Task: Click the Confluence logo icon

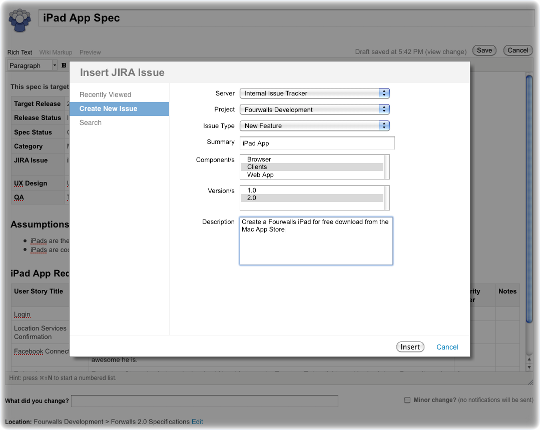Action: (x=20, y=20)
